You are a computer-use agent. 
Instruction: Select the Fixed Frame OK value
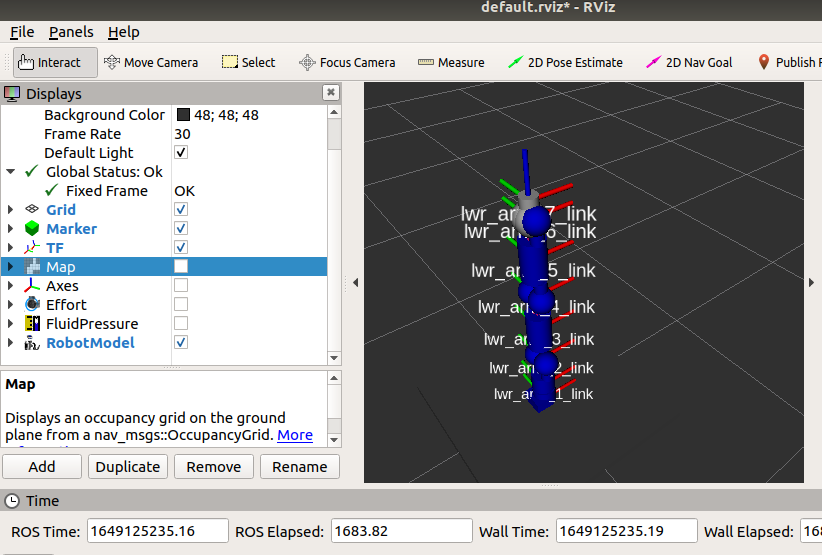point(185,190)
